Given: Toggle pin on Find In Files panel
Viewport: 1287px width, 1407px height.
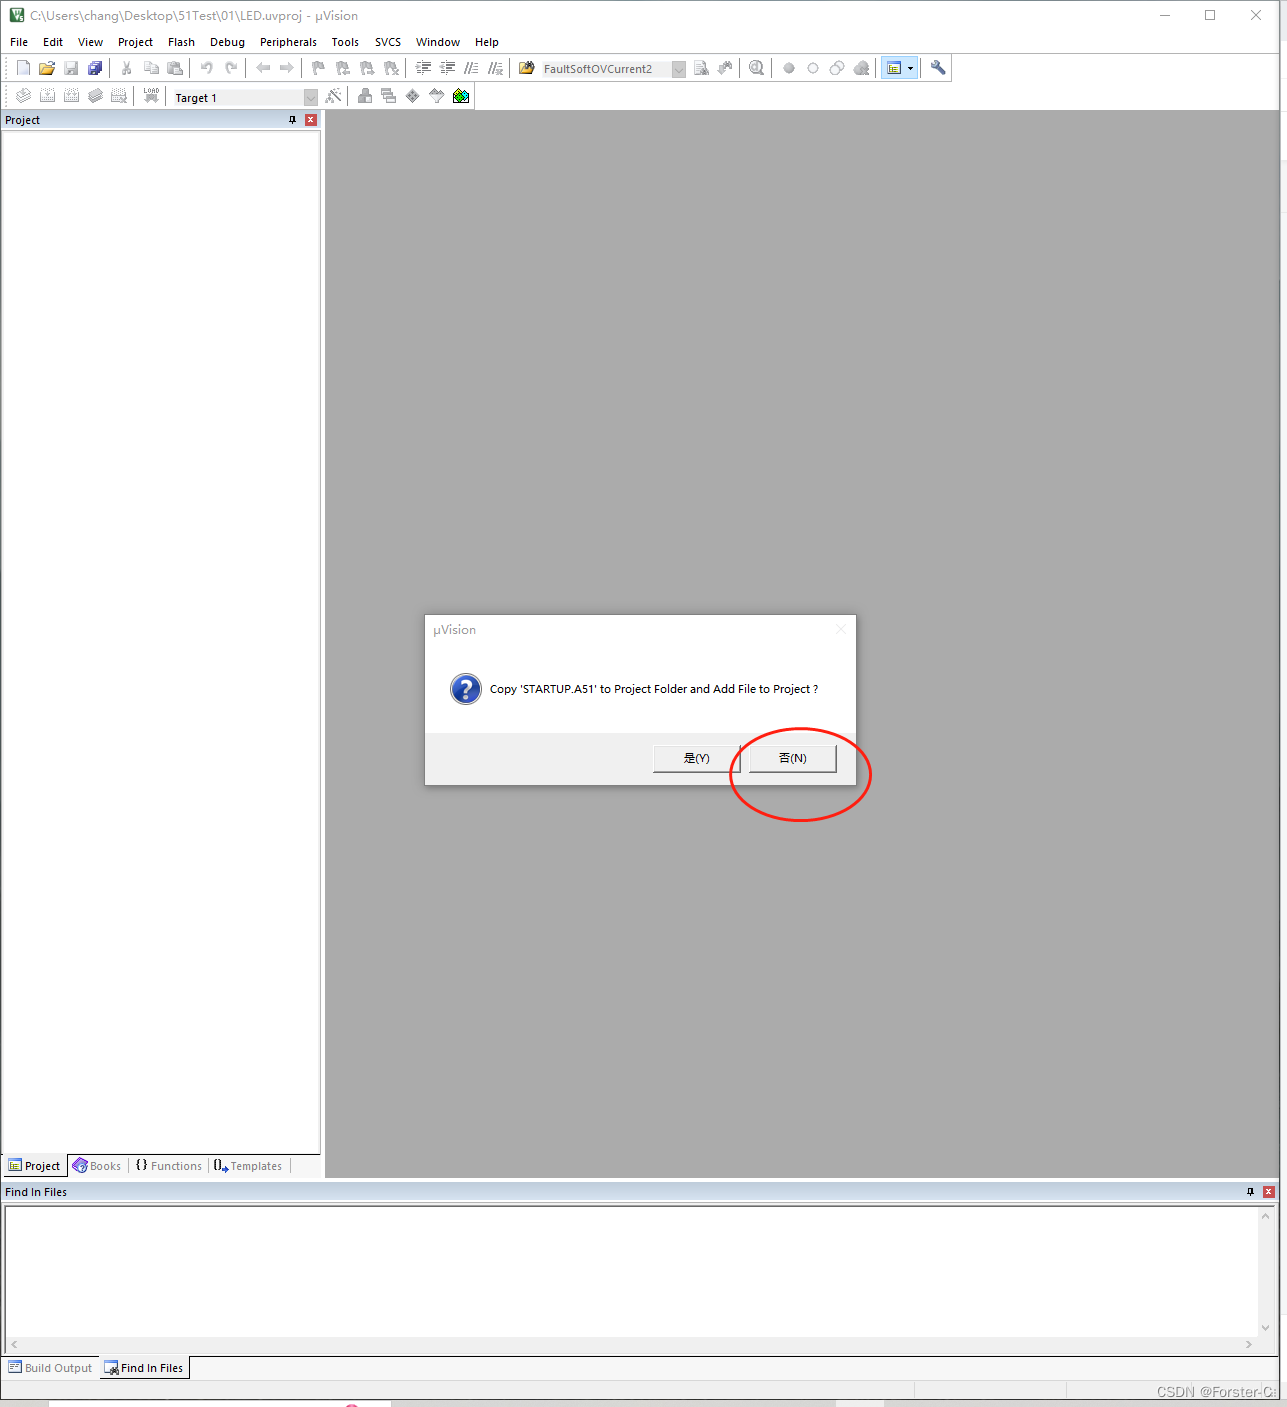Looking at the screenshot, I should pos(1250,1192).
